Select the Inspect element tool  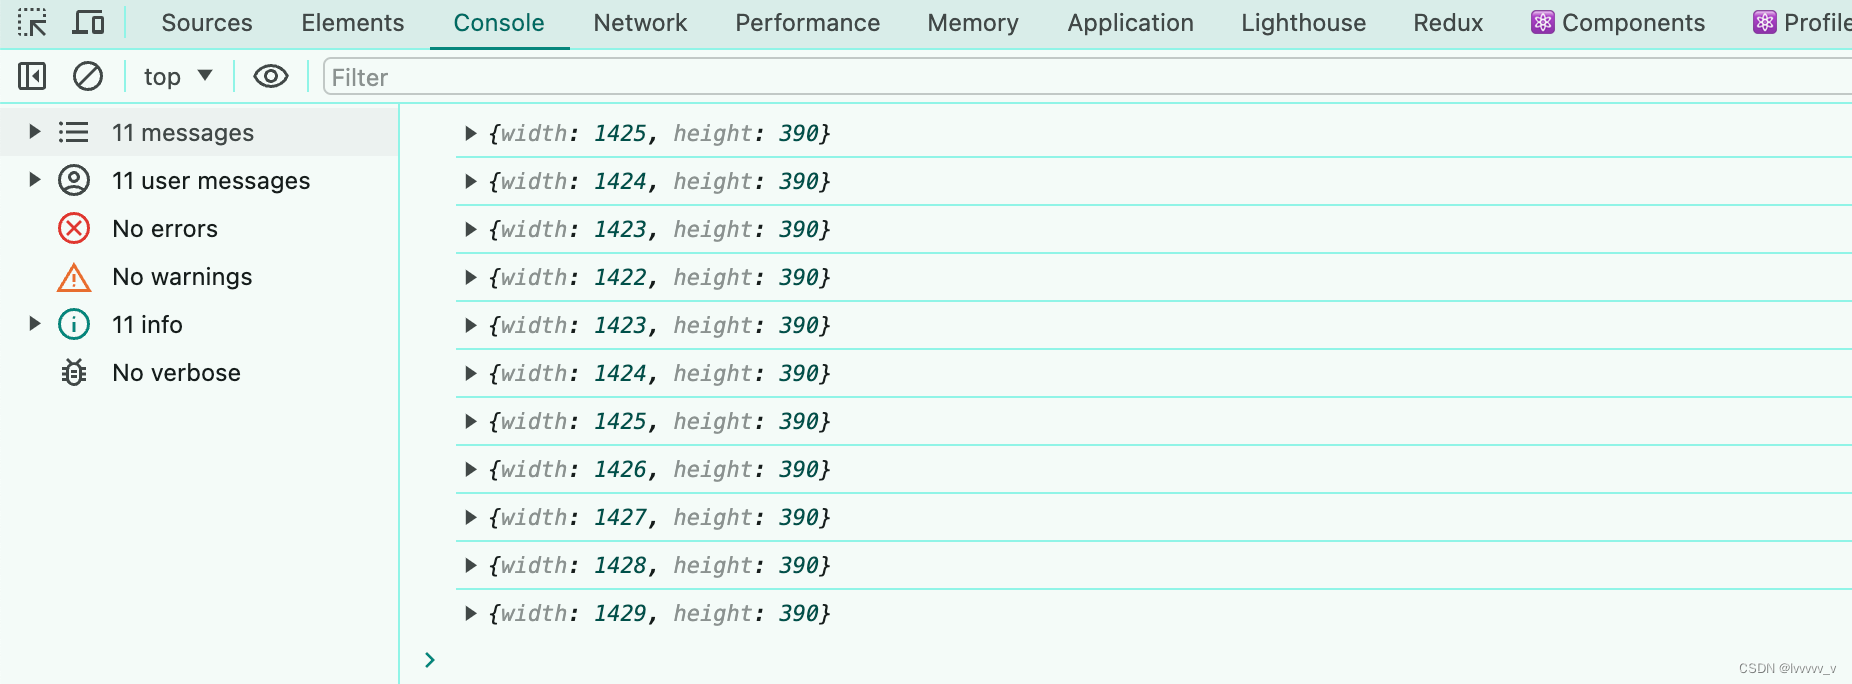33,22
